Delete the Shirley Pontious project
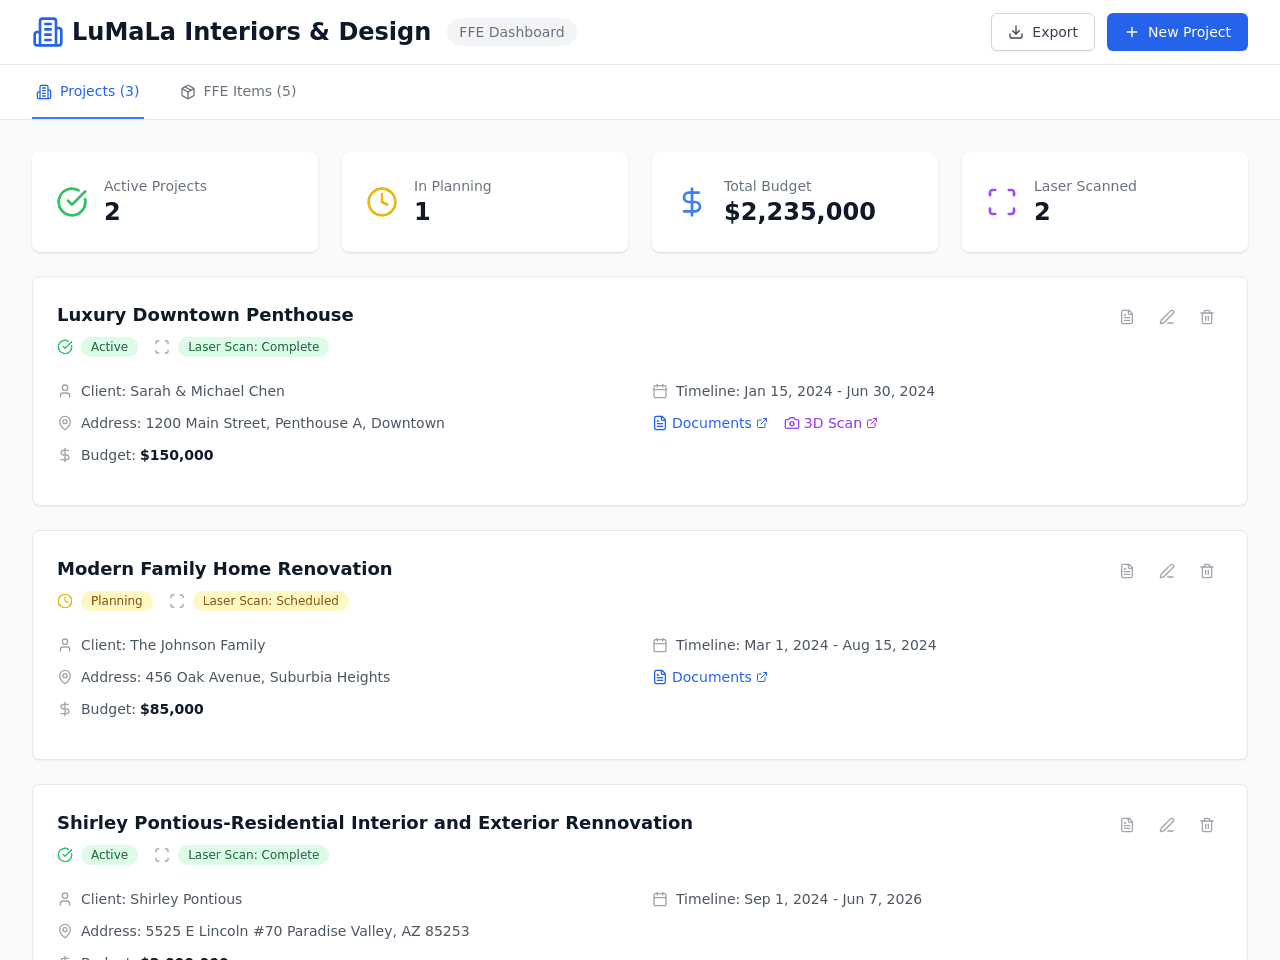1280x960 pixels. (1207, 825)
